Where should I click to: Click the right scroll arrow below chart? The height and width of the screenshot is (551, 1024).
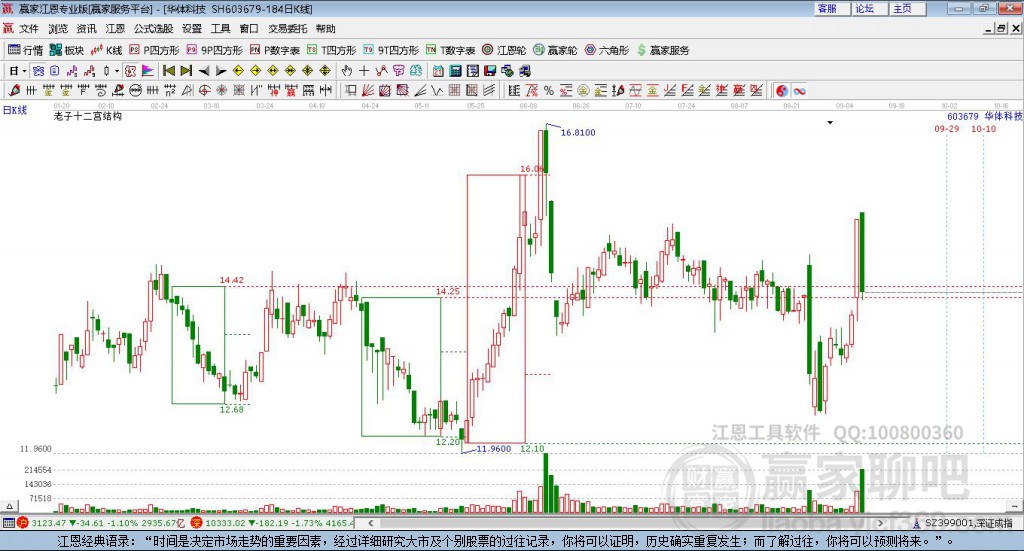click(880, 523)
